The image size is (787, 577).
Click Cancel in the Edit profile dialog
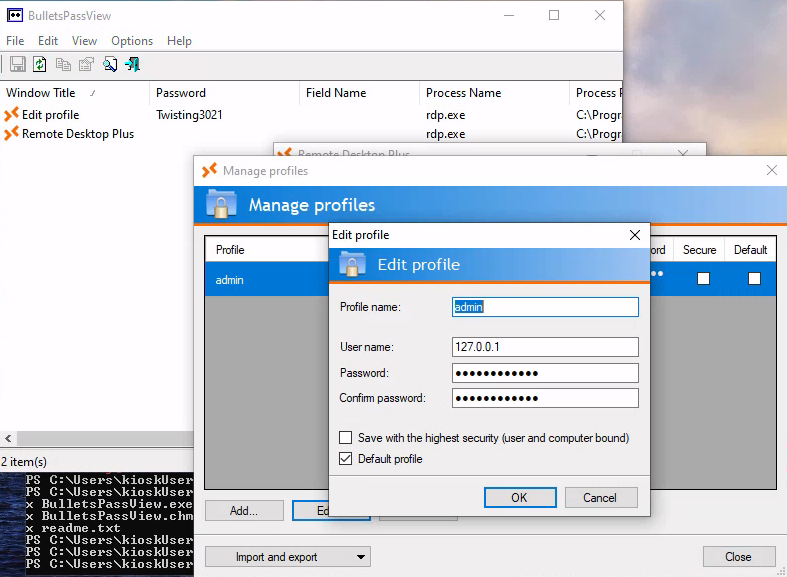pos(601,498)
